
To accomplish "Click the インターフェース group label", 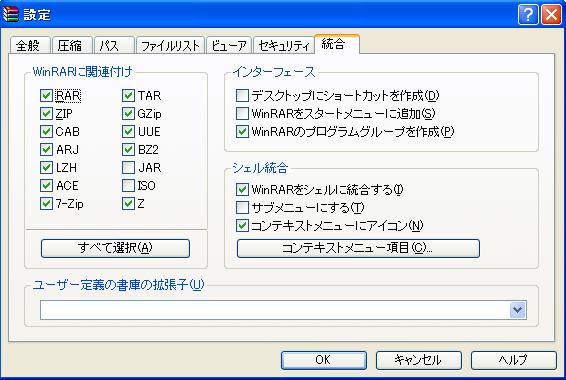I will (274, 72).
